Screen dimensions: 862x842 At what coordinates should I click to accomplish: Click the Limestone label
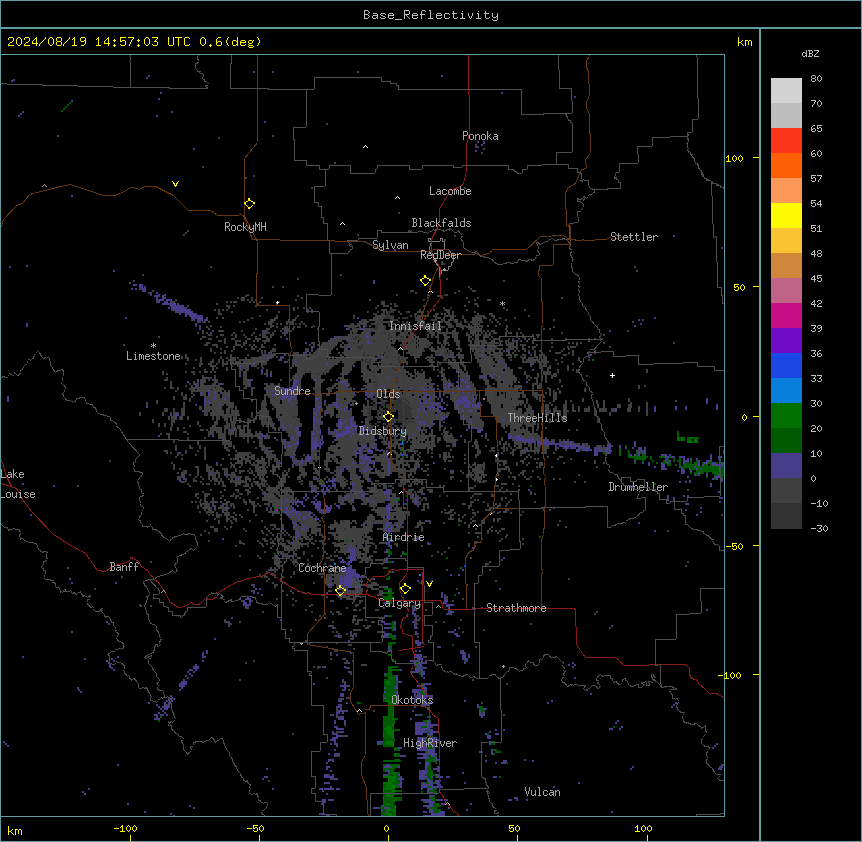point(153,356)
